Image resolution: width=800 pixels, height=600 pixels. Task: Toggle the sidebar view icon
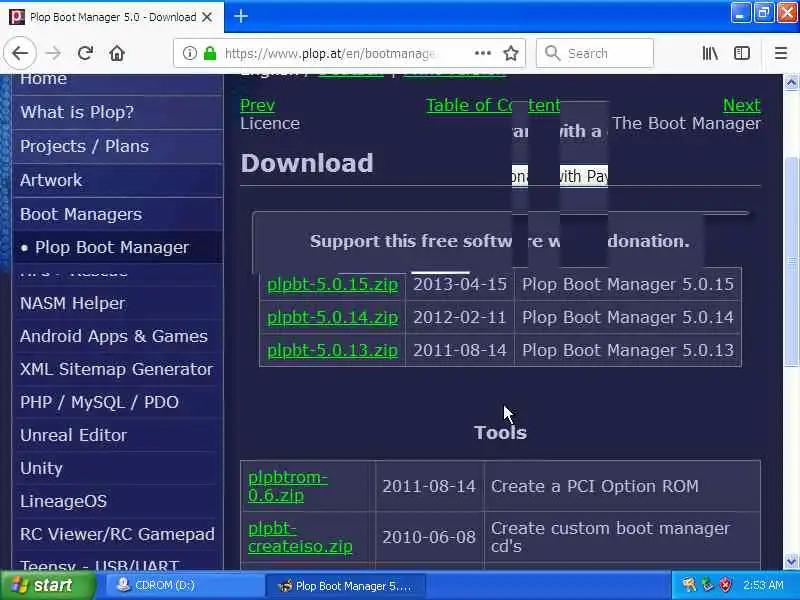pos(742,53)
